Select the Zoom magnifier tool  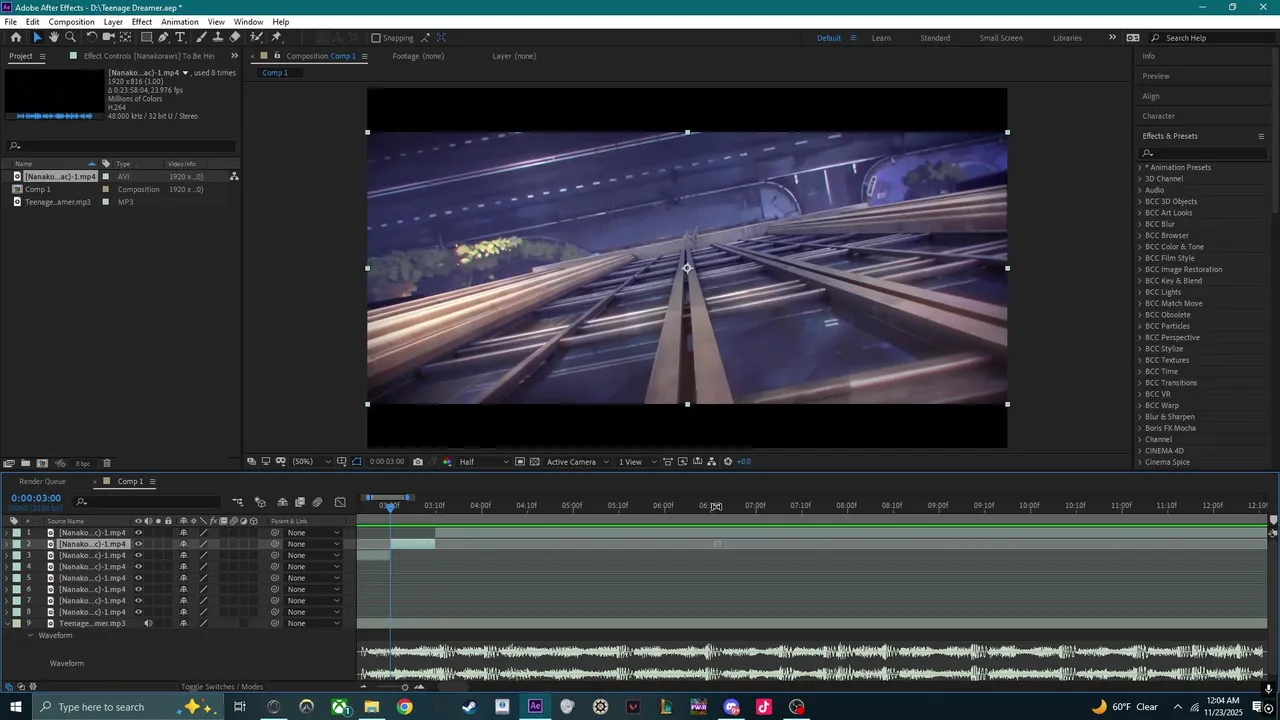[x=70, y=37]
